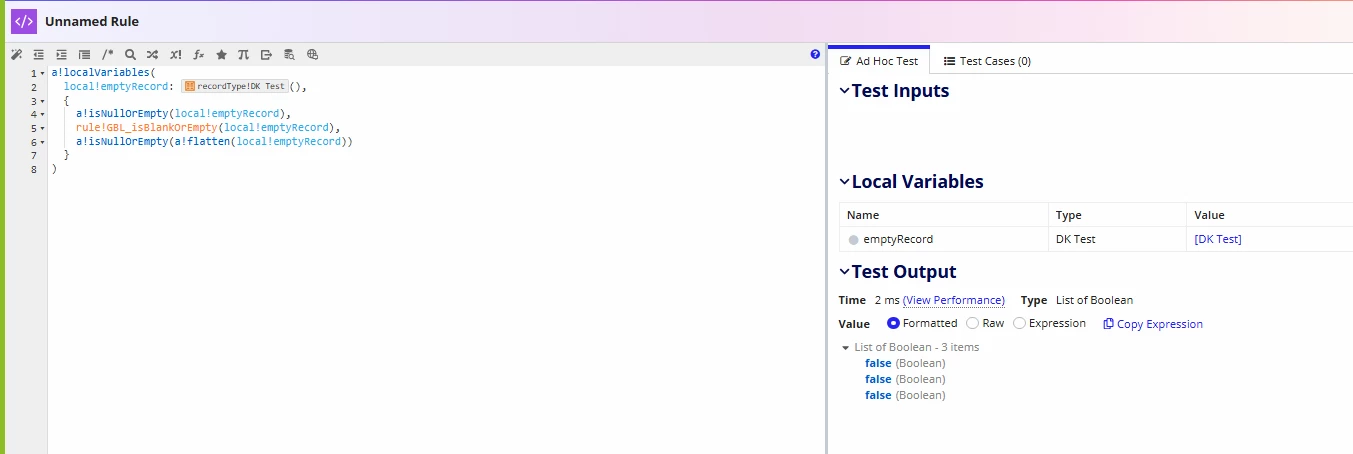Screen dimensions: 1353x454
Task: Toggle comment with the /* icon
Action: [x=108, y=55]
